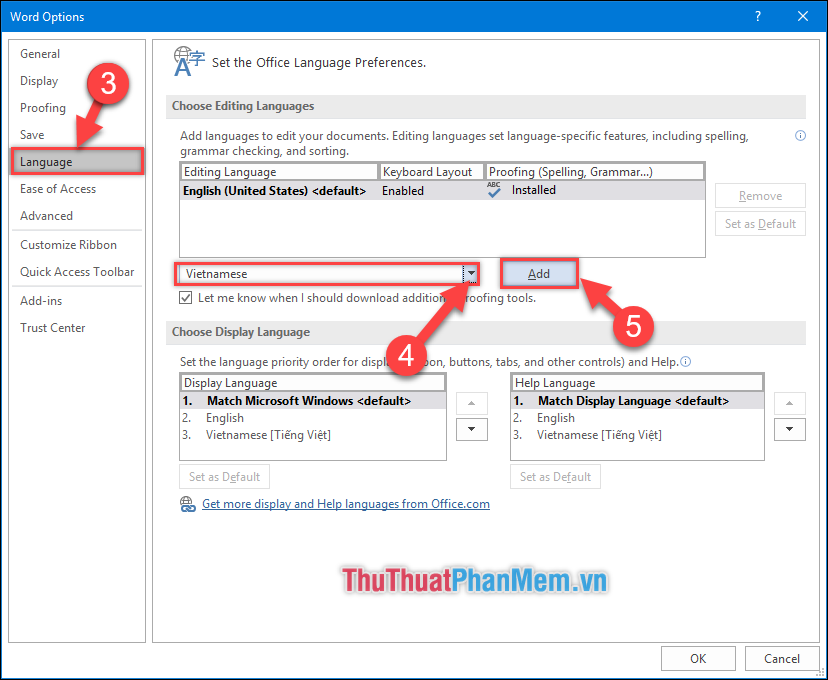Open 'Get more display and Help languages' link
The width and height of the screenshot is (828, 680).
346,504
